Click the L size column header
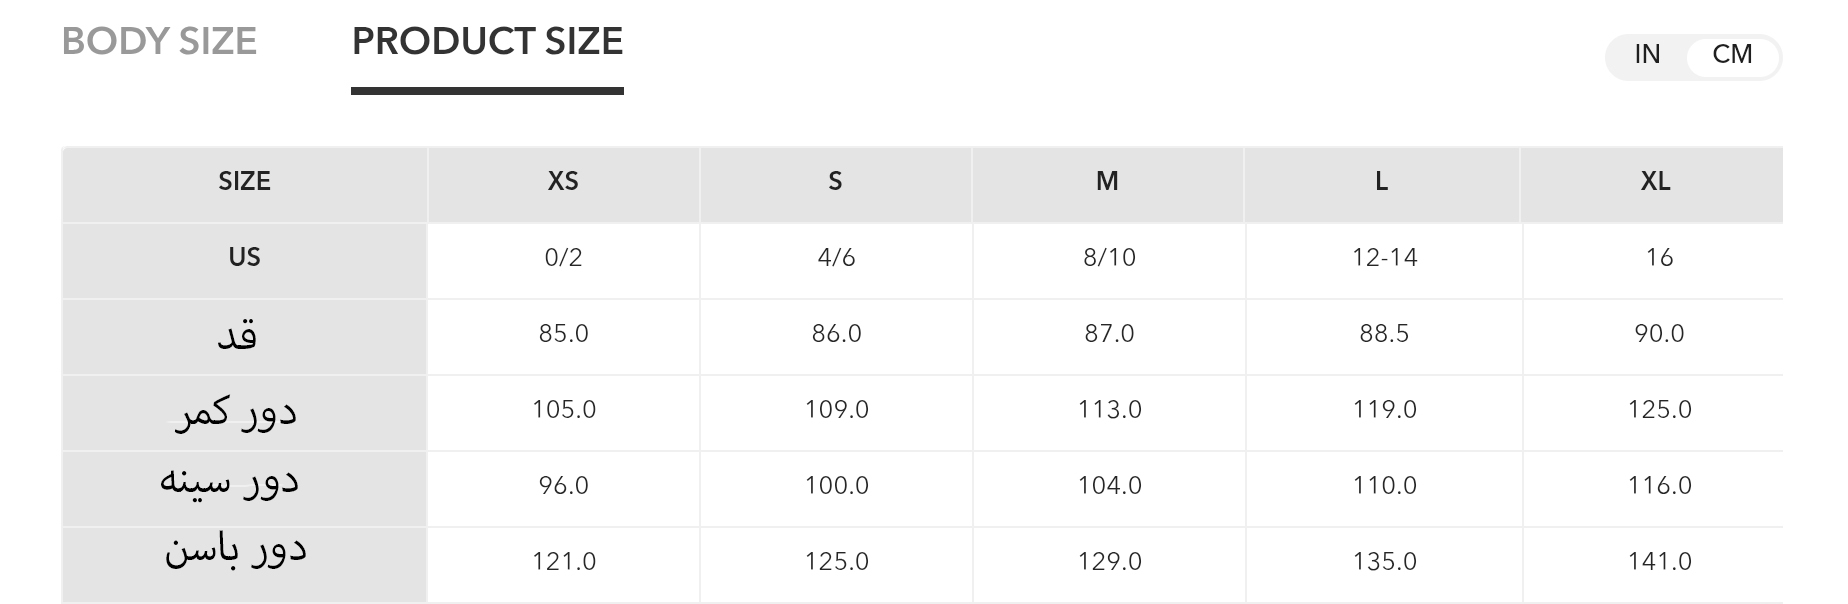The image size is (1848, 604). pos(1381,181)
